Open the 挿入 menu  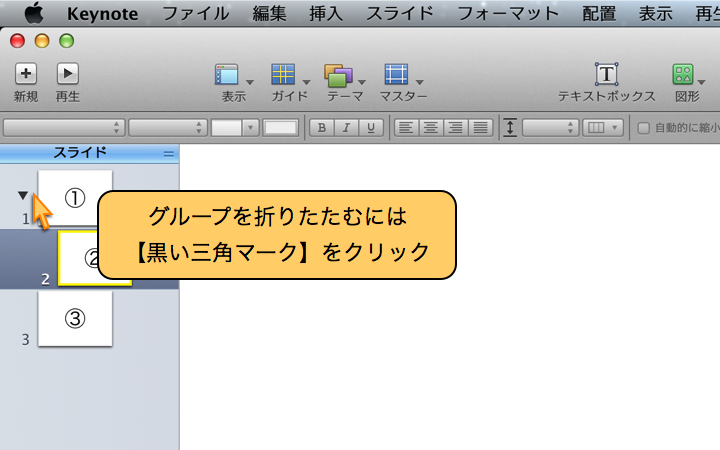click(x=326, y=13)
